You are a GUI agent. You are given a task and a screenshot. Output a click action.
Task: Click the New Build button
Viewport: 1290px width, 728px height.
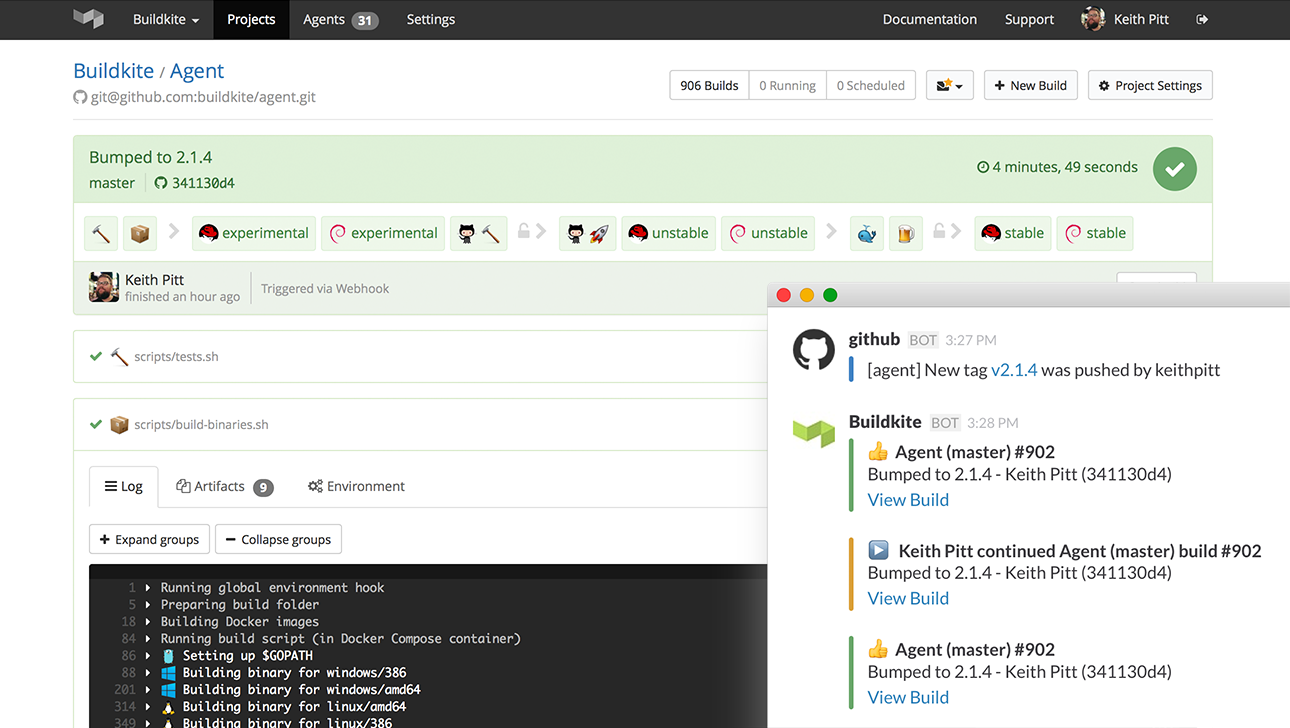pos(1030,85)
